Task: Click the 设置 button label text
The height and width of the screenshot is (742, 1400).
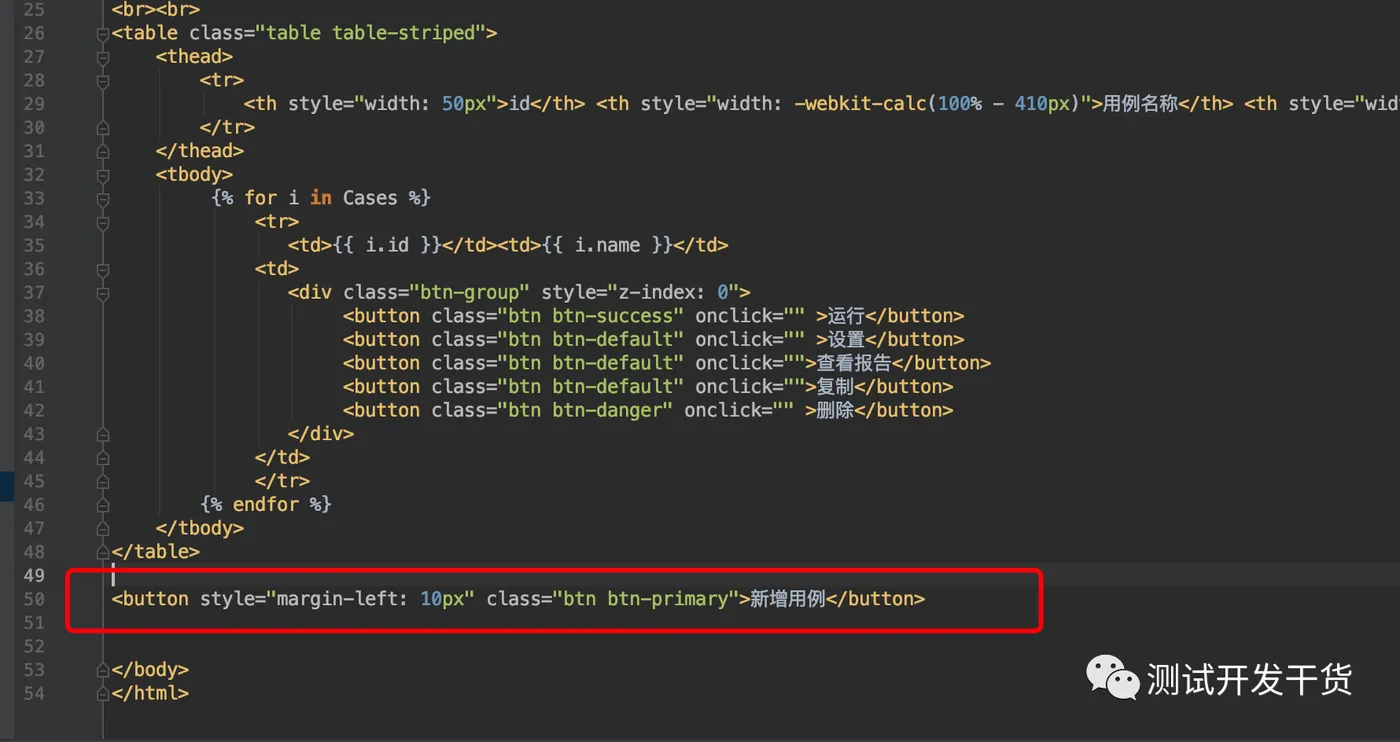Action: (846, 340)
